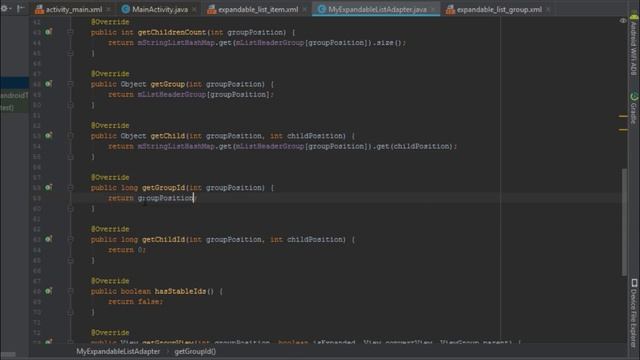Click the upper warning stripe on the error bar
640x360 pixels.
coord(623,116)
